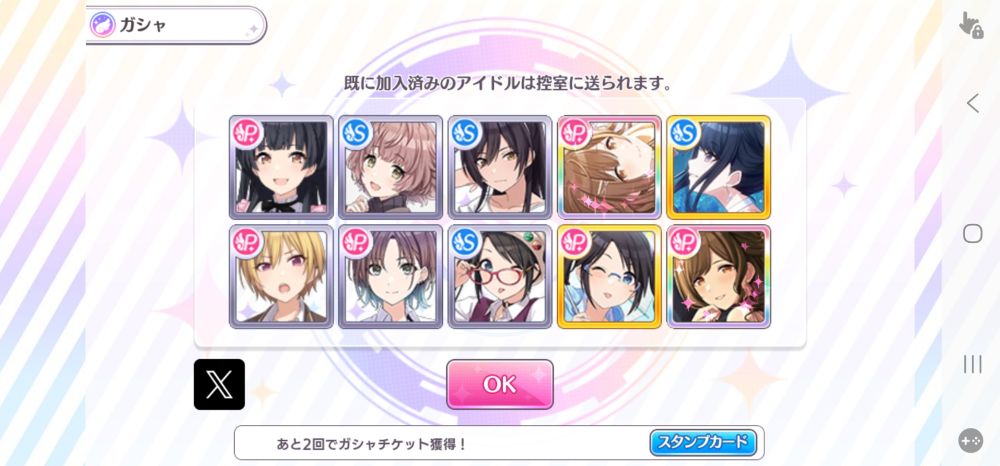
Task: Select sleeping brown-haired idol card
Action: (x=609, y=167)
